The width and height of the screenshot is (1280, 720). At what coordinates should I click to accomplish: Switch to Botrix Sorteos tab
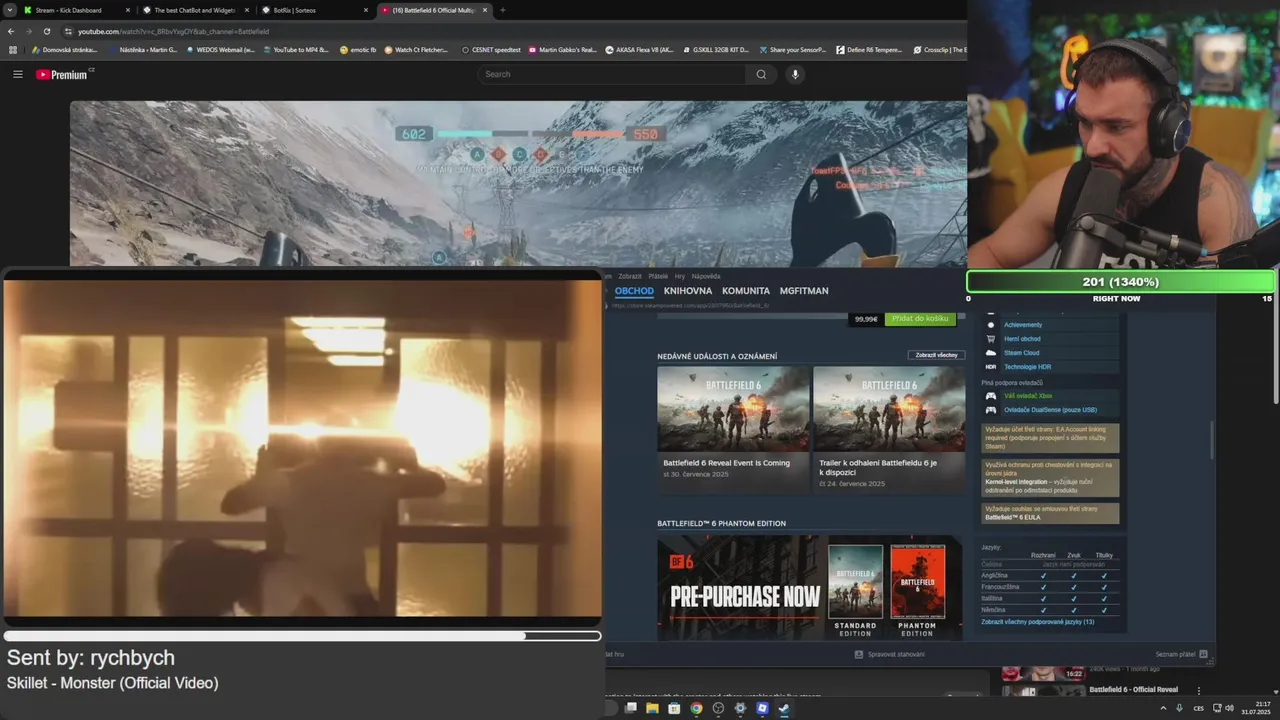tap(315, 10)
